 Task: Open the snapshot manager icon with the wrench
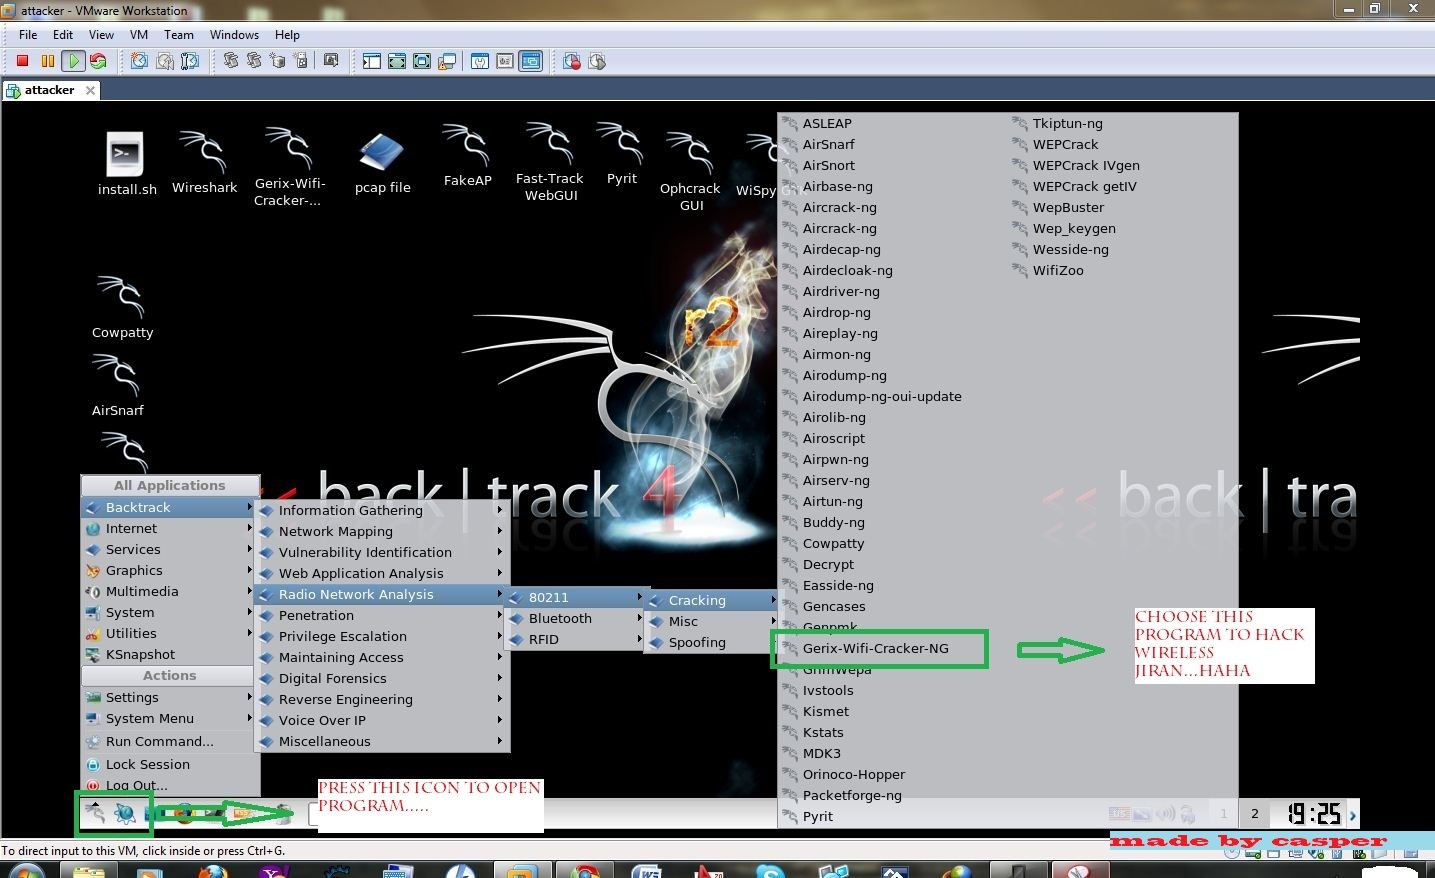tap(189, 61)
